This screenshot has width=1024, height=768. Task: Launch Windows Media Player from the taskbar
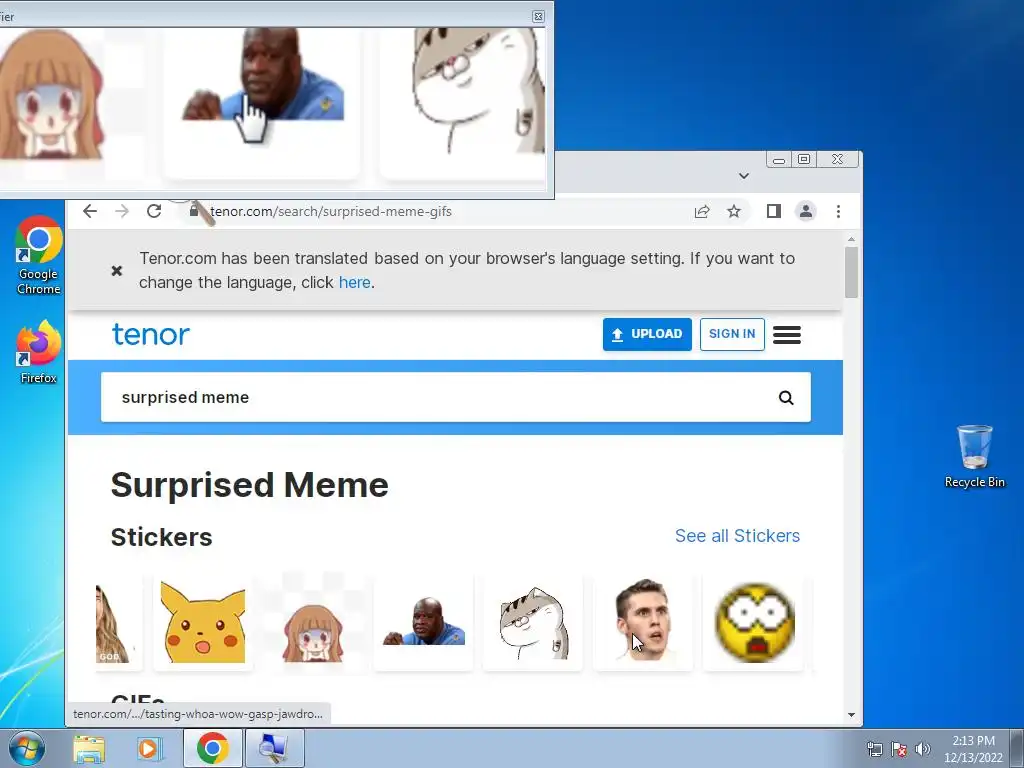(149, 748)
